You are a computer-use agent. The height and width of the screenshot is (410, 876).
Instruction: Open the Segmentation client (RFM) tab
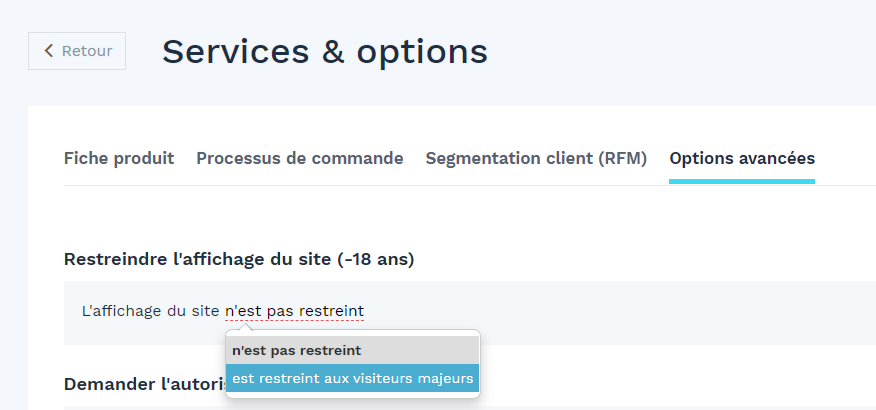536,159
